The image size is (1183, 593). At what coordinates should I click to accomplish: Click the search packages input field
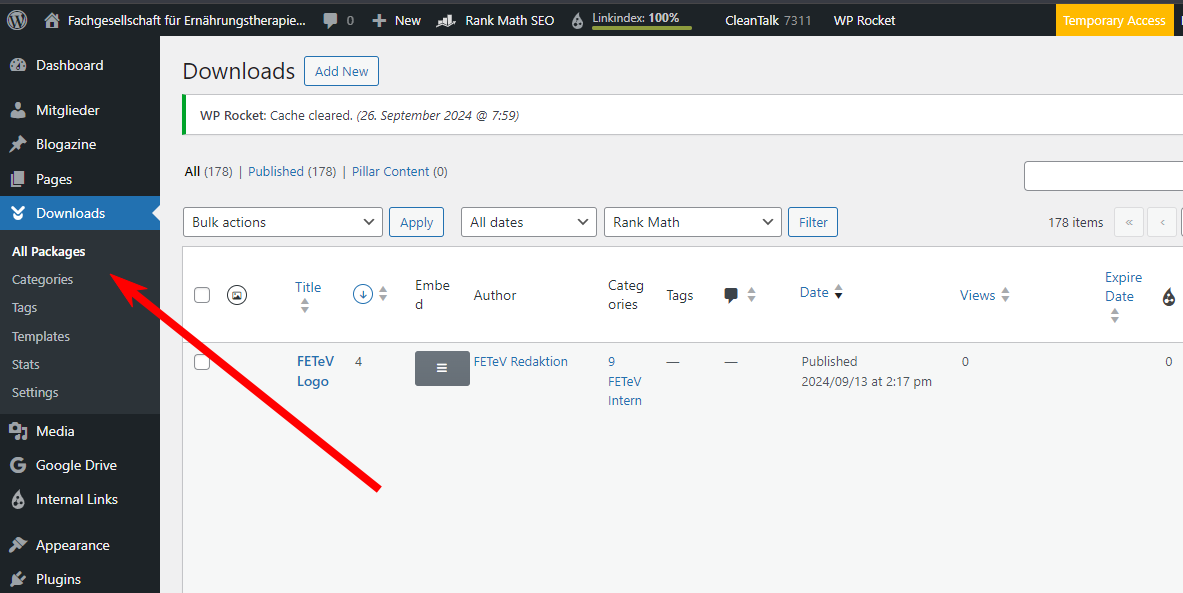[1103, 177]
